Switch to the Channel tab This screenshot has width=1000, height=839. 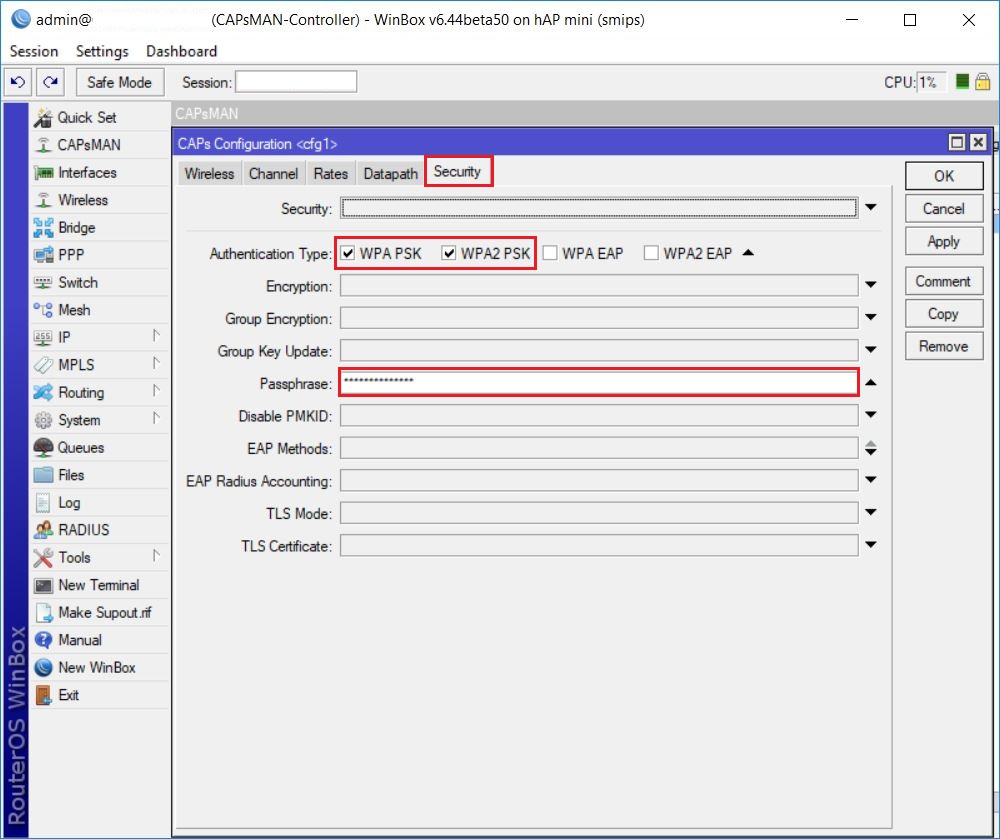coord(274,173)
